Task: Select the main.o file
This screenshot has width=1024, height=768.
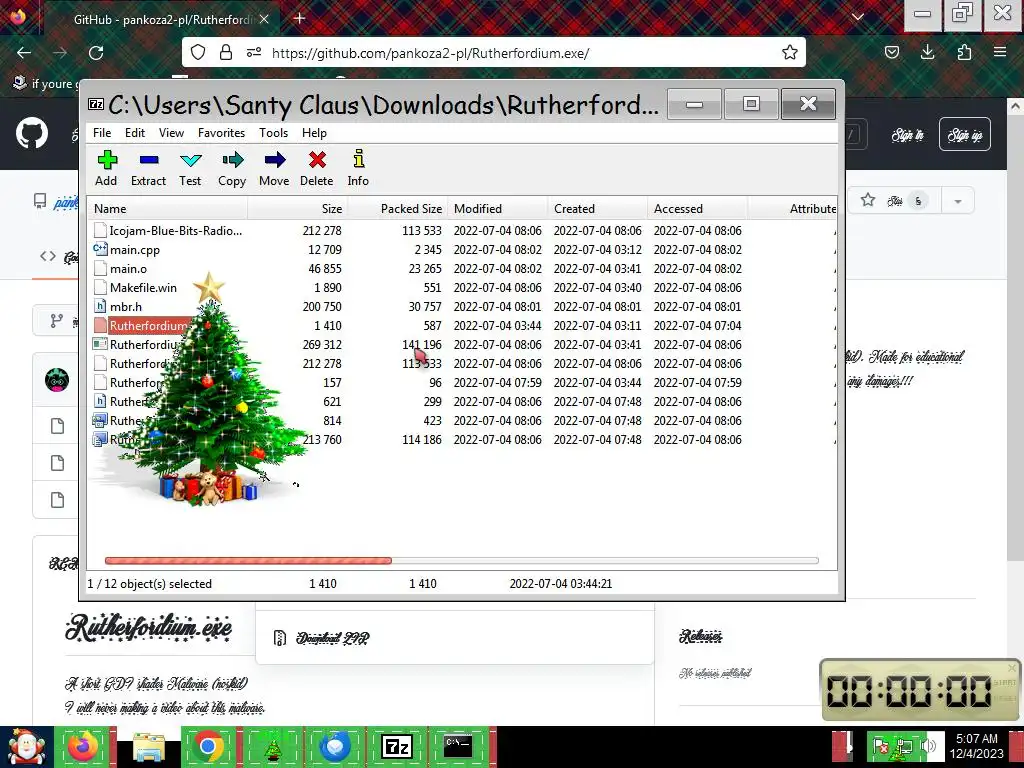Action: (x=462, y=268)
